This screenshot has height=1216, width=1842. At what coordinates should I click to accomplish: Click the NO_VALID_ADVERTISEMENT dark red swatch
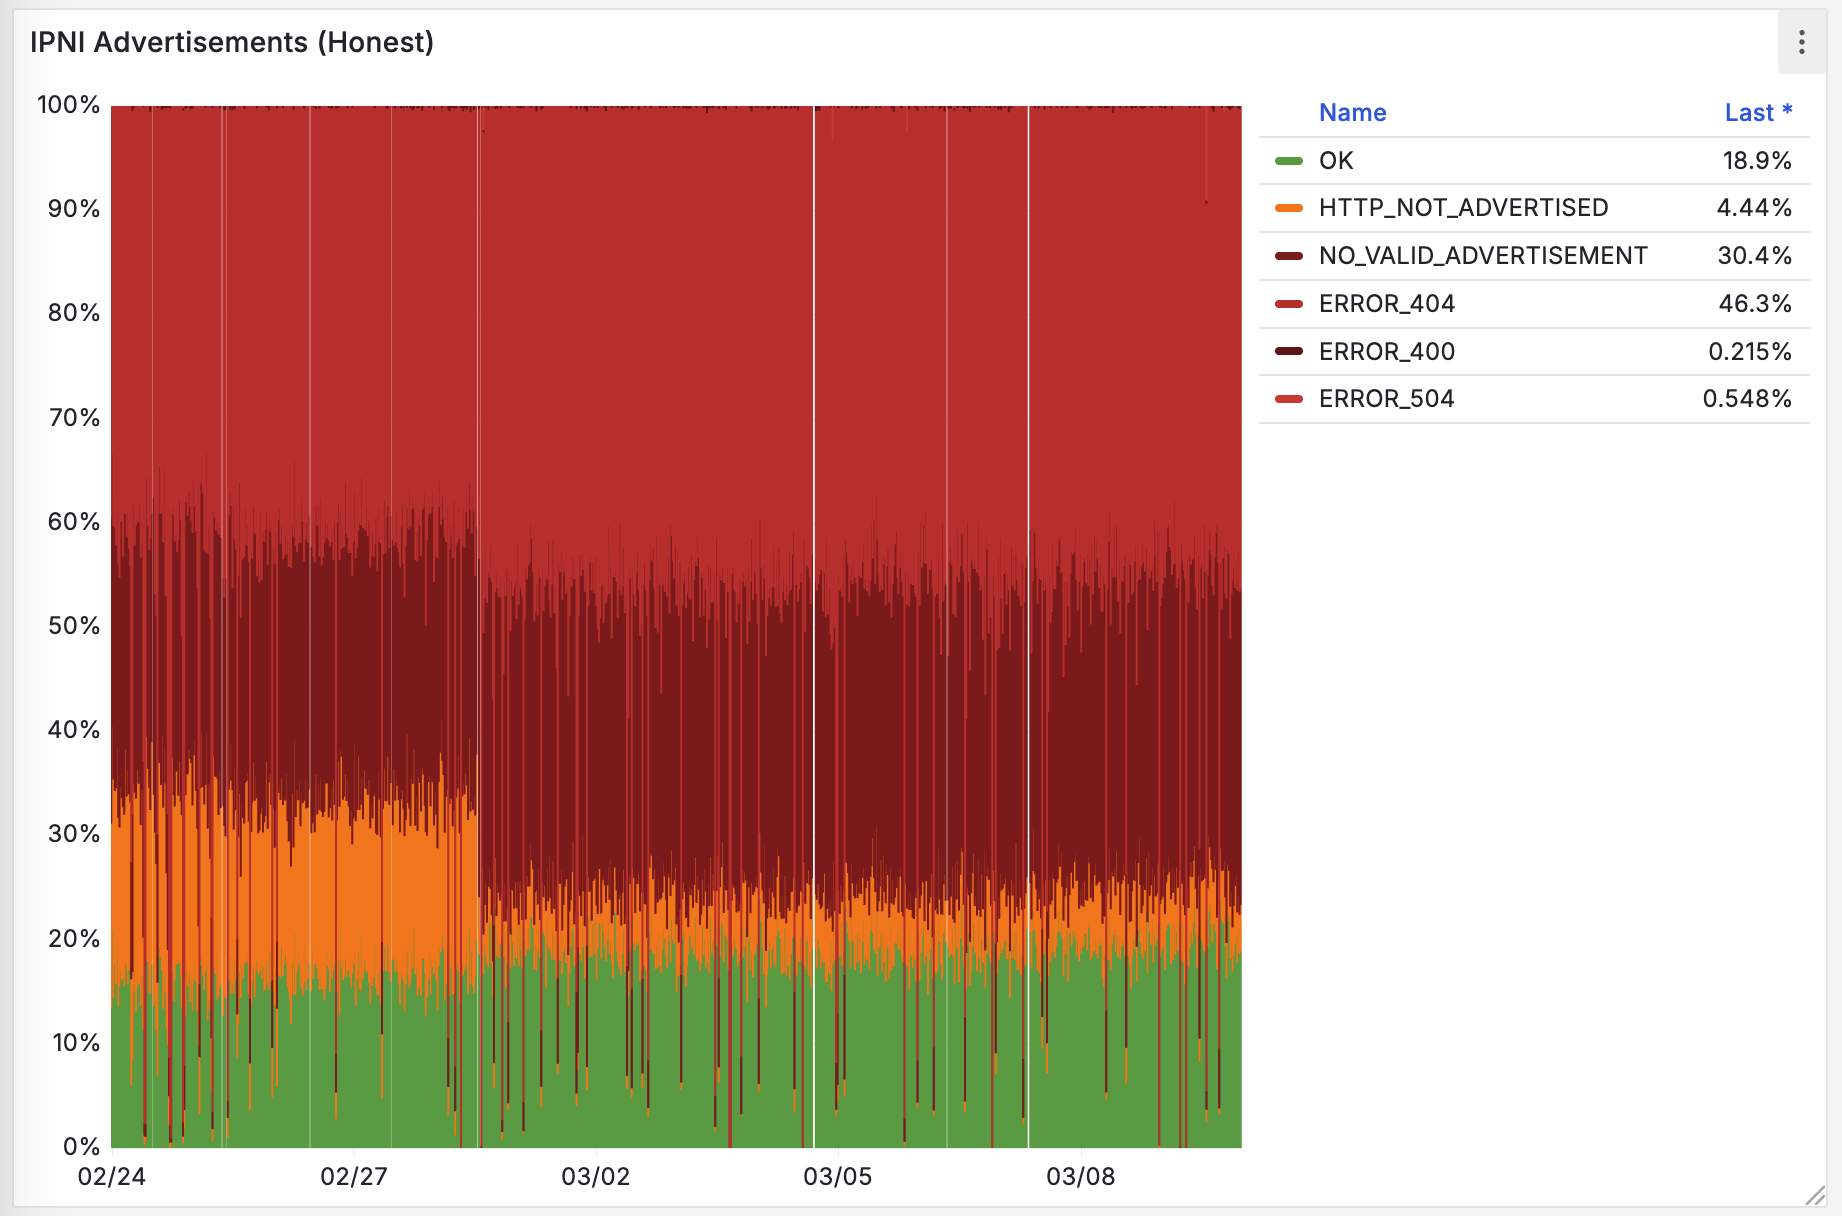1289,256
